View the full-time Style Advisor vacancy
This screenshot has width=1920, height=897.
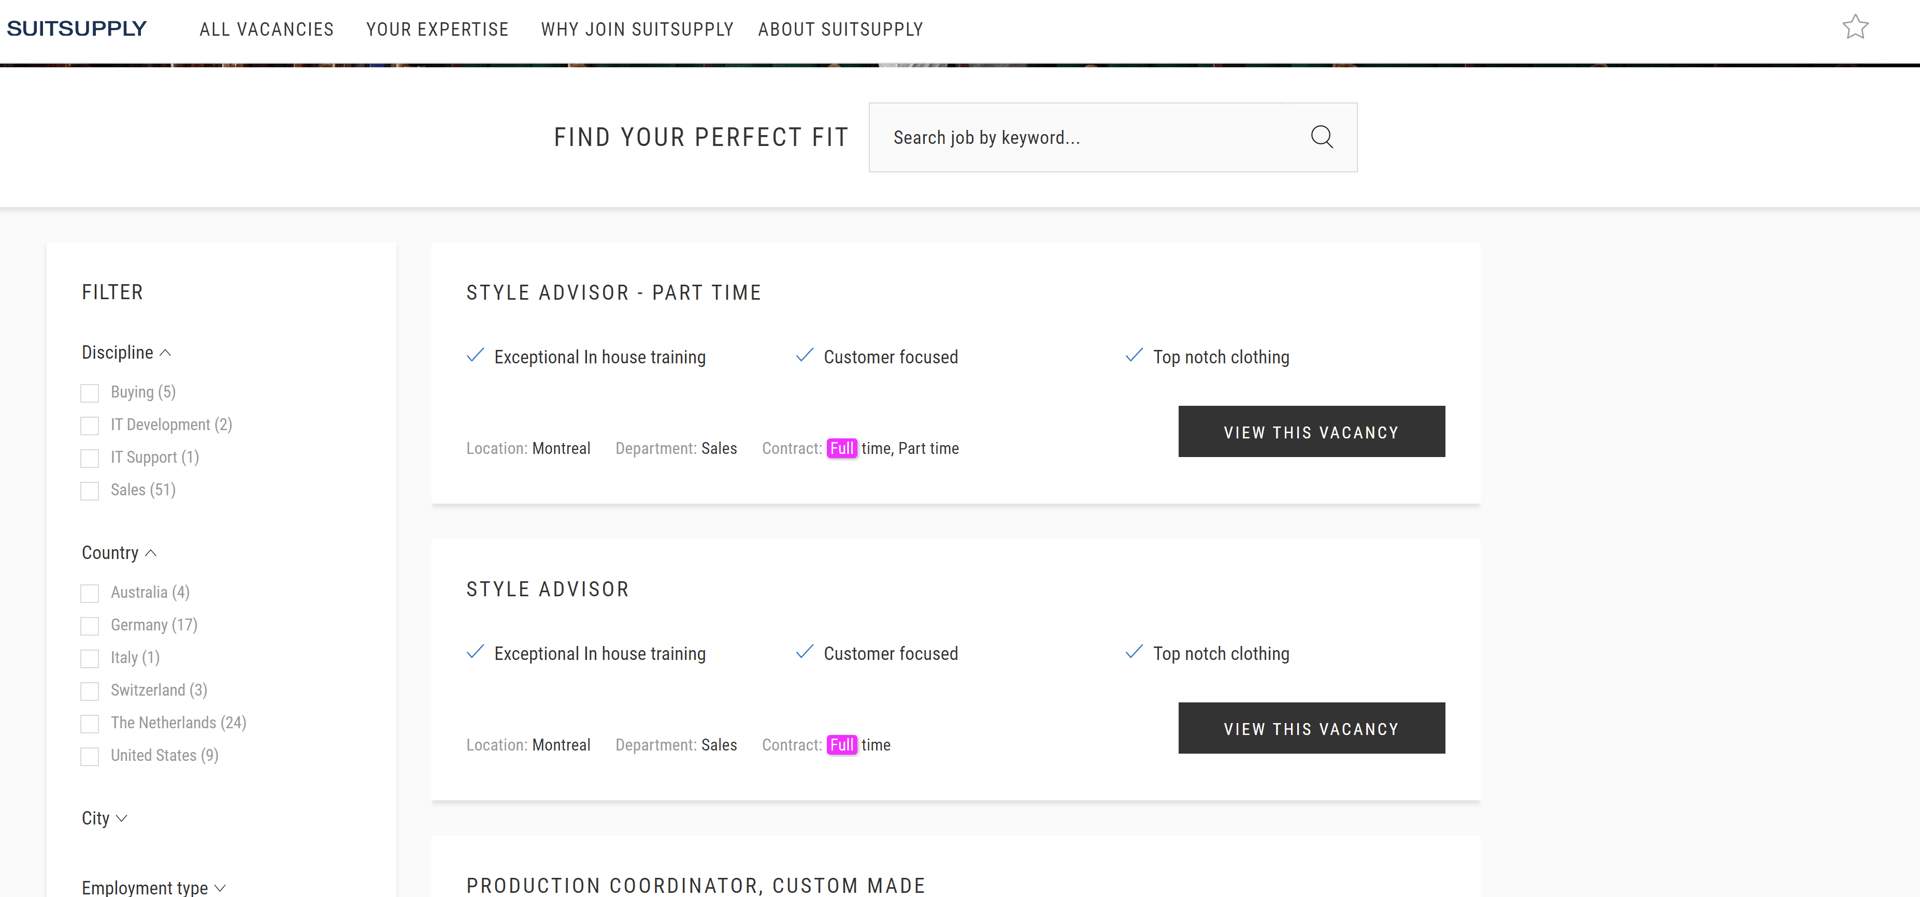coord(1311,728)
